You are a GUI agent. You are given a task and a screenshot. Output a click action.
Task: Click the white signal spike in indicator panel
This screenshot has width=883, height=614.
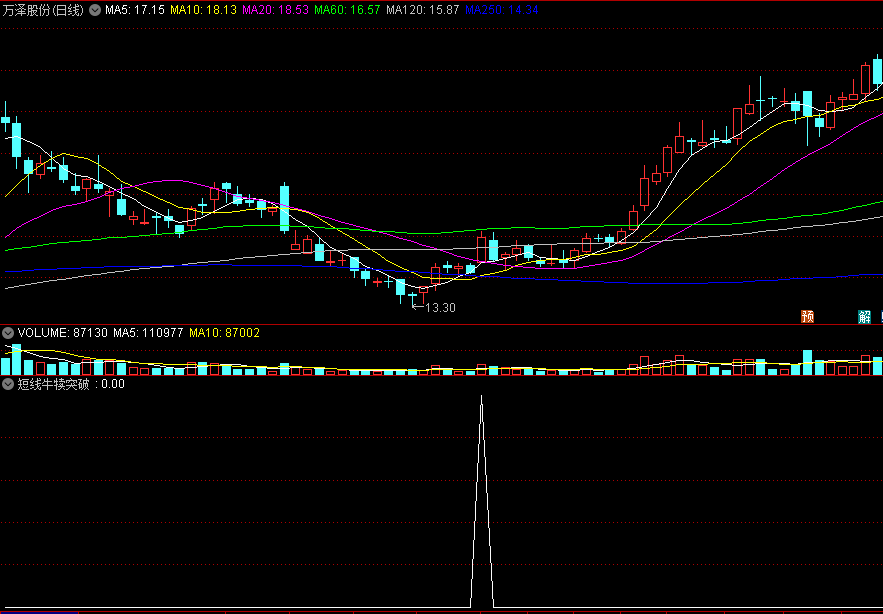[x=481, y=501]
